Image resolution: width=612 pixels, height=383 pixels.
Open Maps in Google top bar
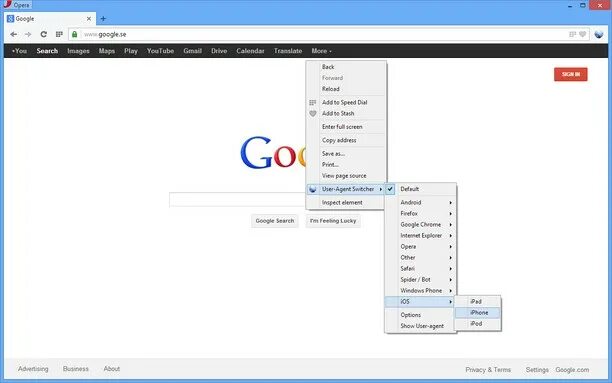pos(107,51)
